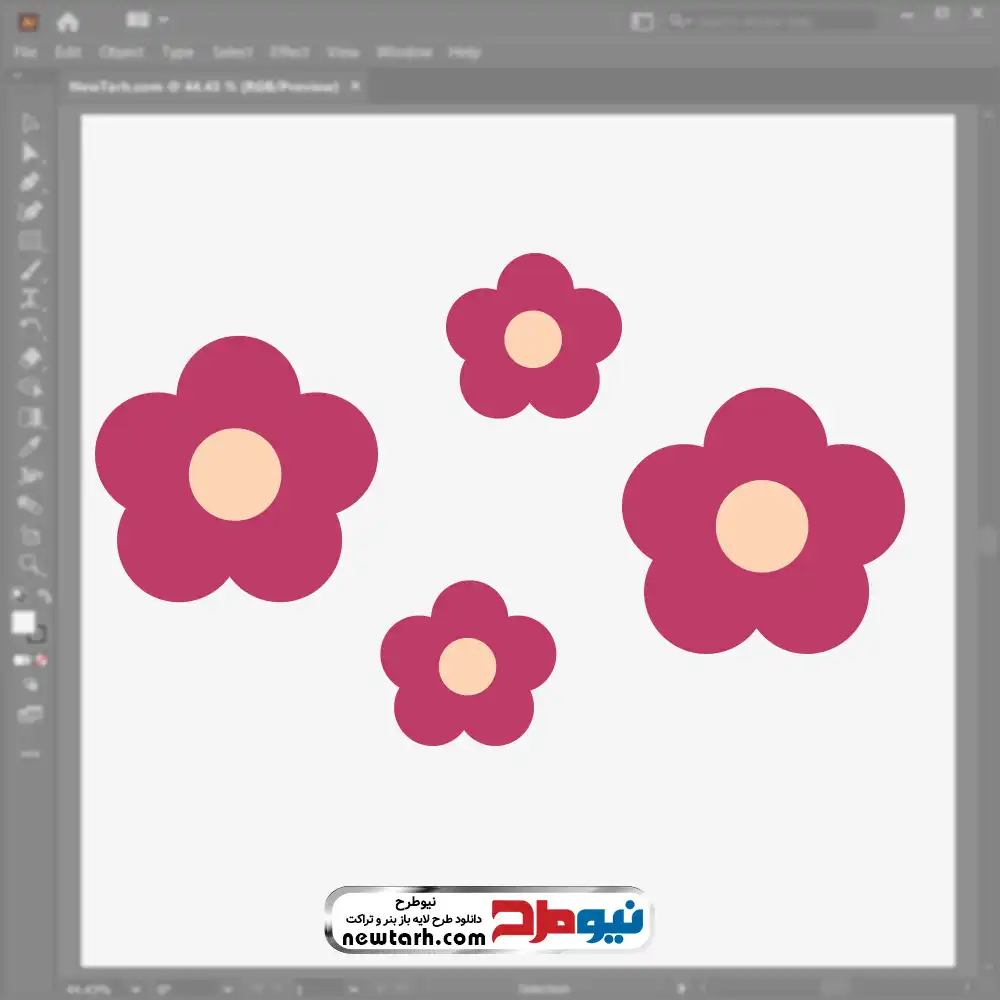Image resolution: width=1000 pixels, height=1000 pixels.
Task: Swap fill and stroke colors
Action: (44, 596)
